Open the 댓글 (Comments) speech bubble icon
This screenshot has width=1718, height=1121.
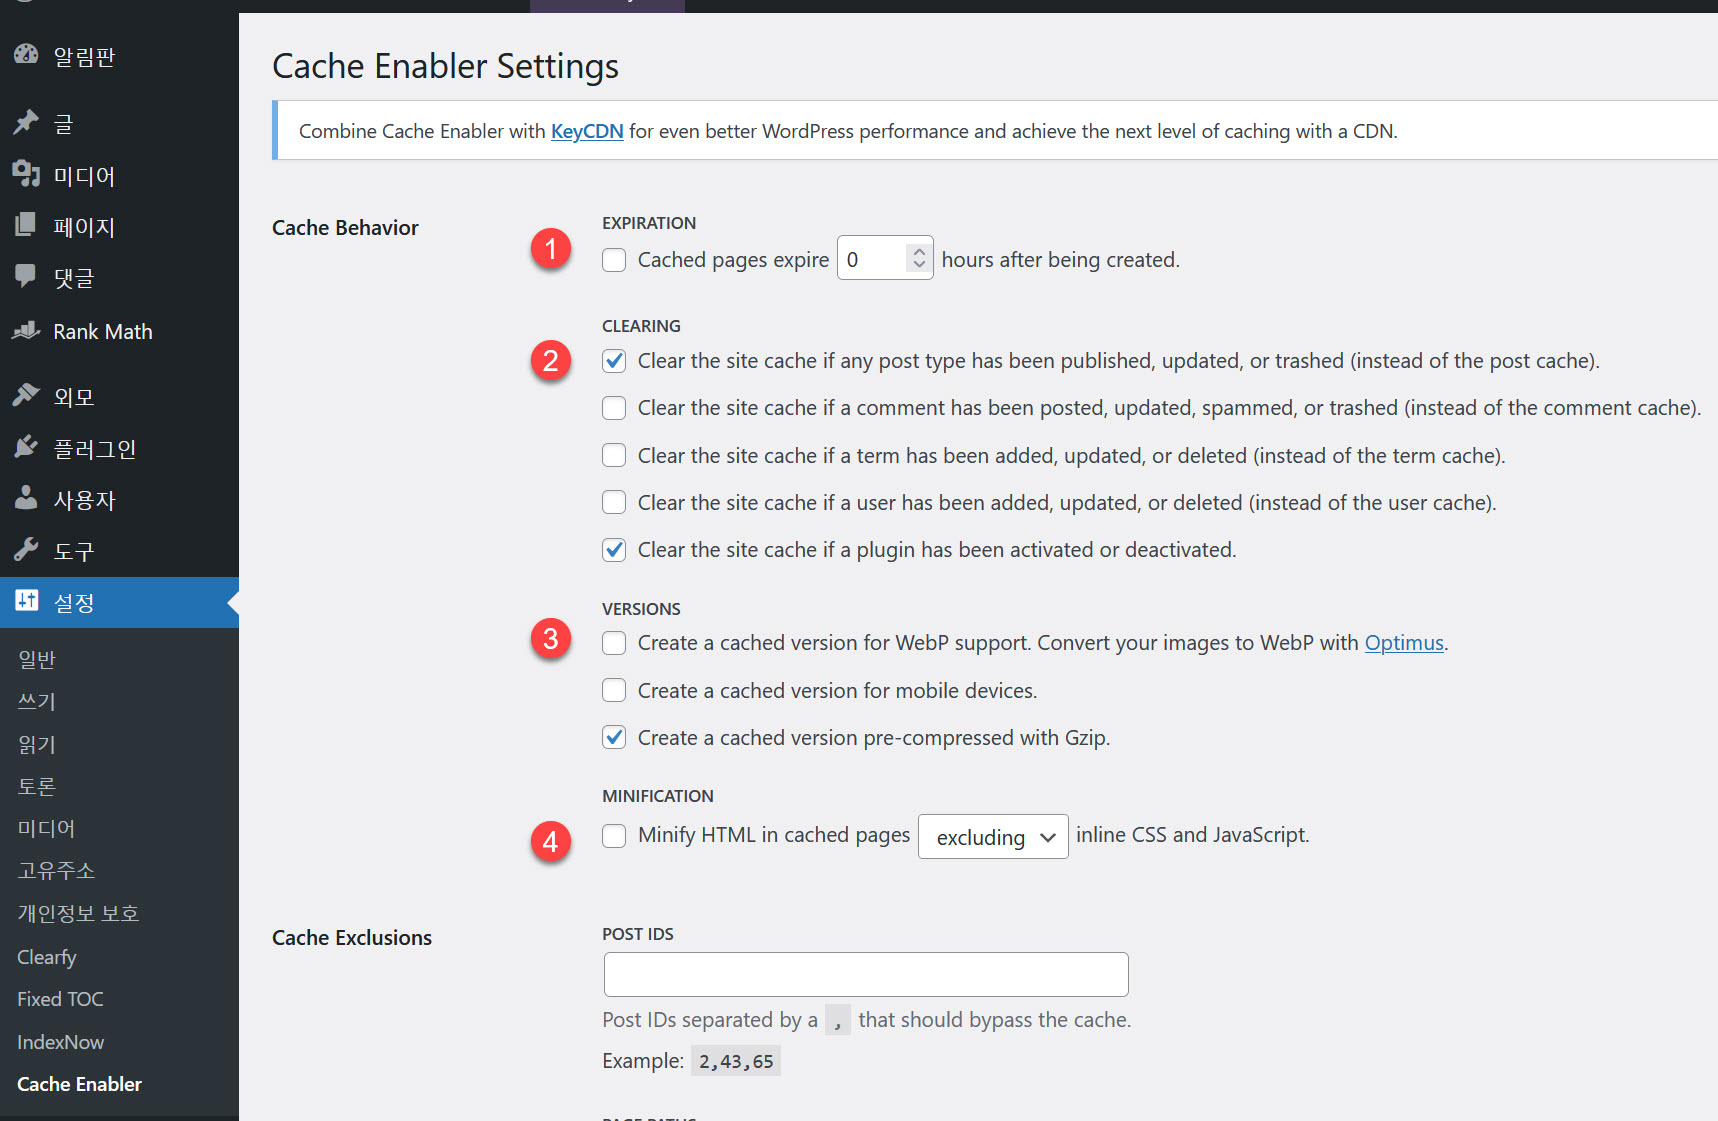pyautogui.click(x=26, y=277)
